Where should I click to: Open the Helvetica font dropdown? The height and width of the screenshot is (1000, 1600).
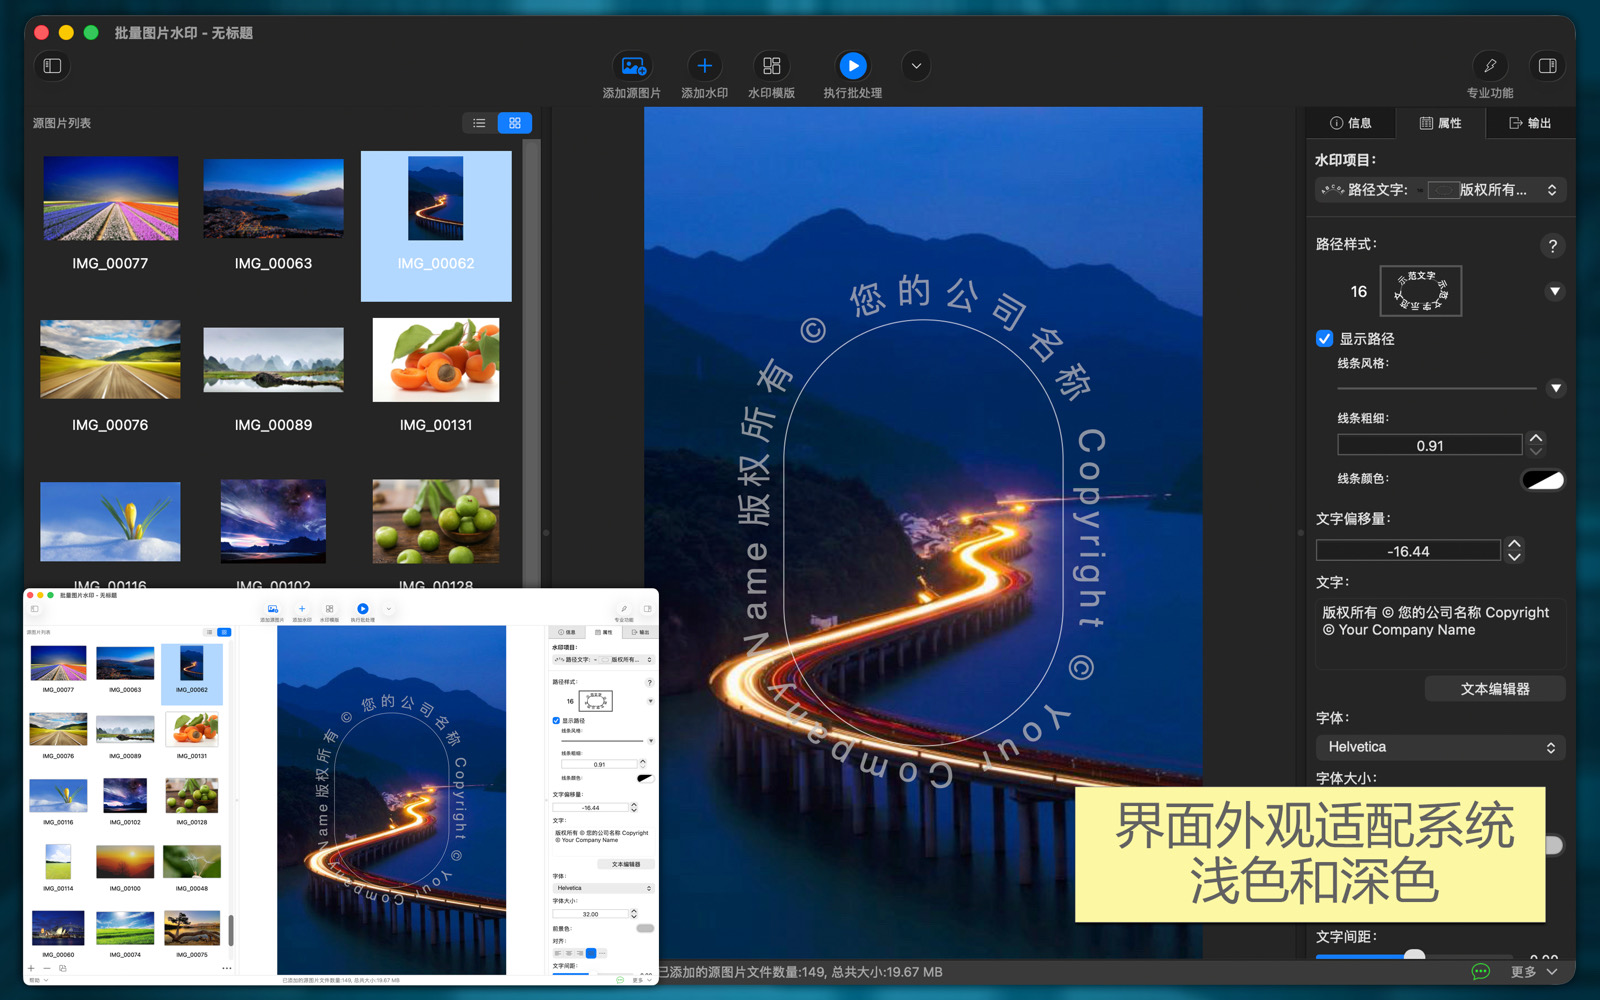pos(1440,747)
